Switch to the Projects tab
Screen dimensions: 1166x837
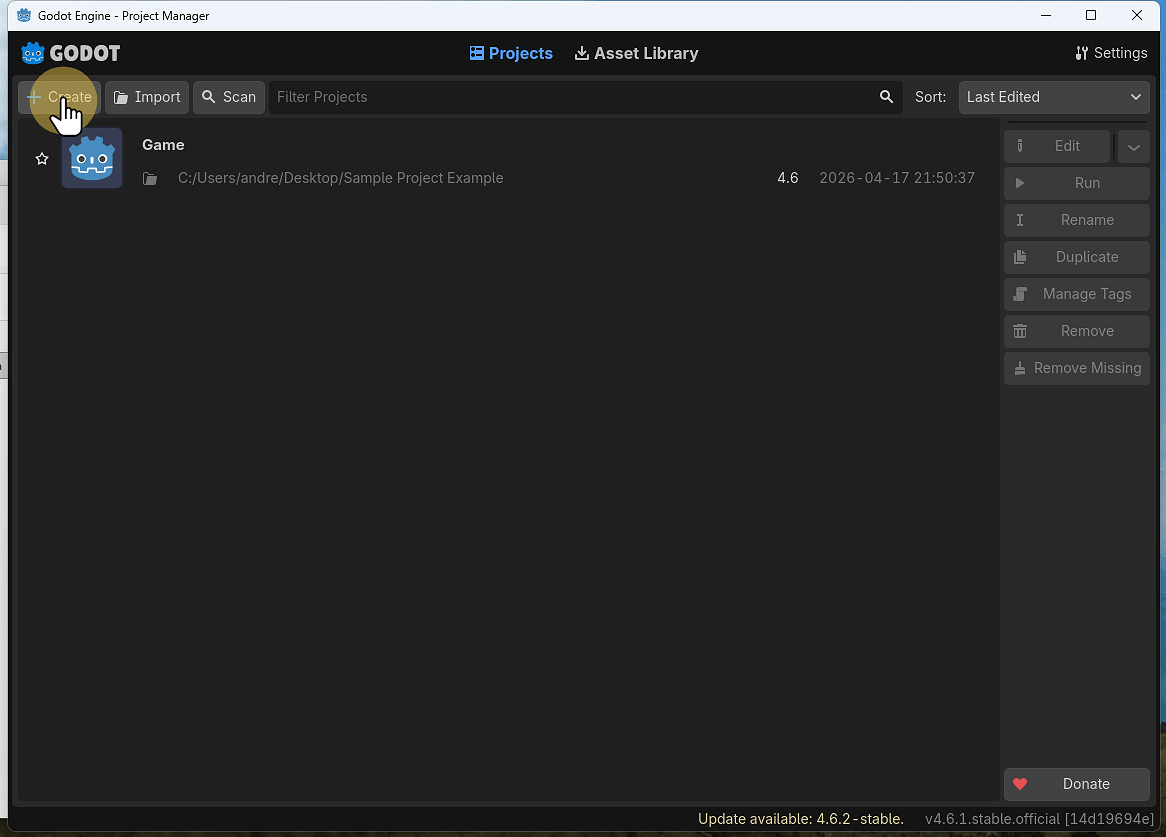pyautogui.click(x=511, y=53)
